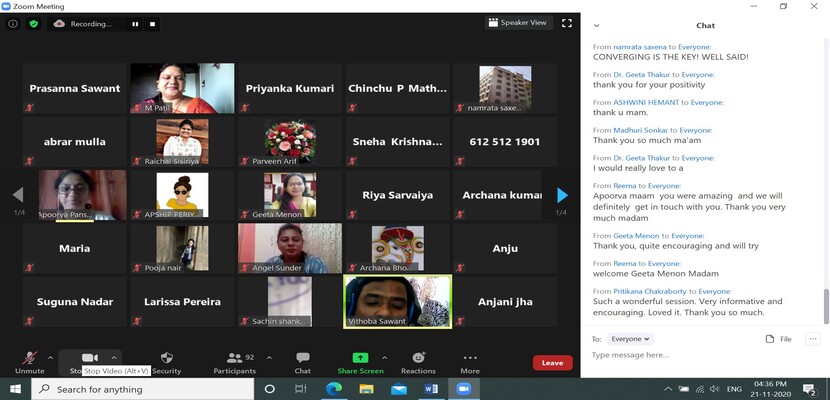
Task: Open the Everyone recipient dropdown
Action: pyautogui.click(x=631, y=339)
